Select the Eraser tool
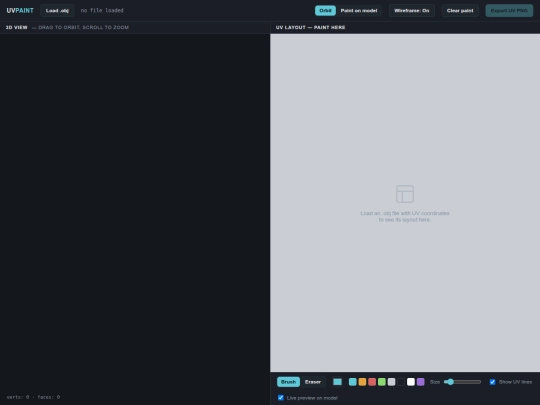The width and height of the screenshot is (540, 405). click(x=313, y=382)
